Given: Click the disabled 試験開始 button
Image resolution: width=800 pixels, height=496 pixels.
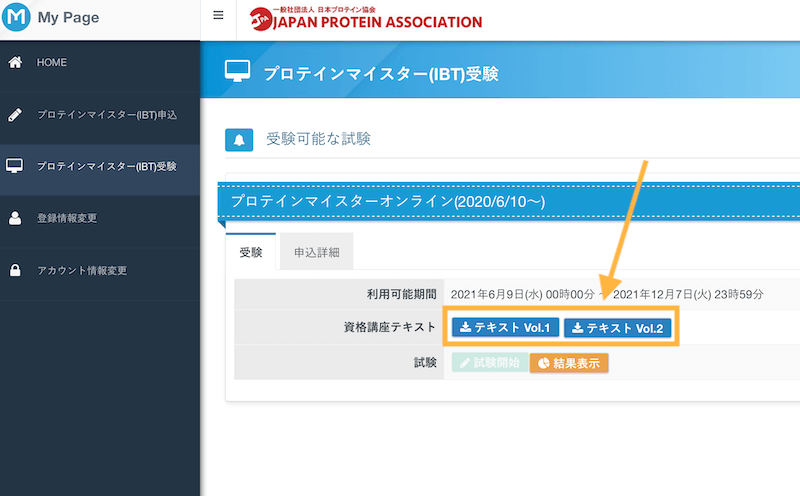Looking at the screenshot, I should (x=490, y=363).
